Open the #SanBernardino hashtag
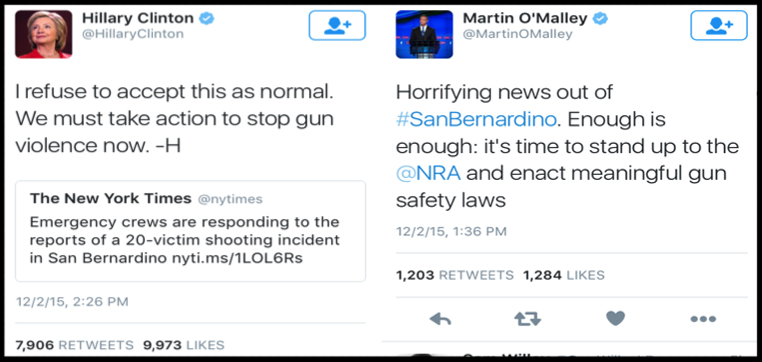 tap(476, 120)
